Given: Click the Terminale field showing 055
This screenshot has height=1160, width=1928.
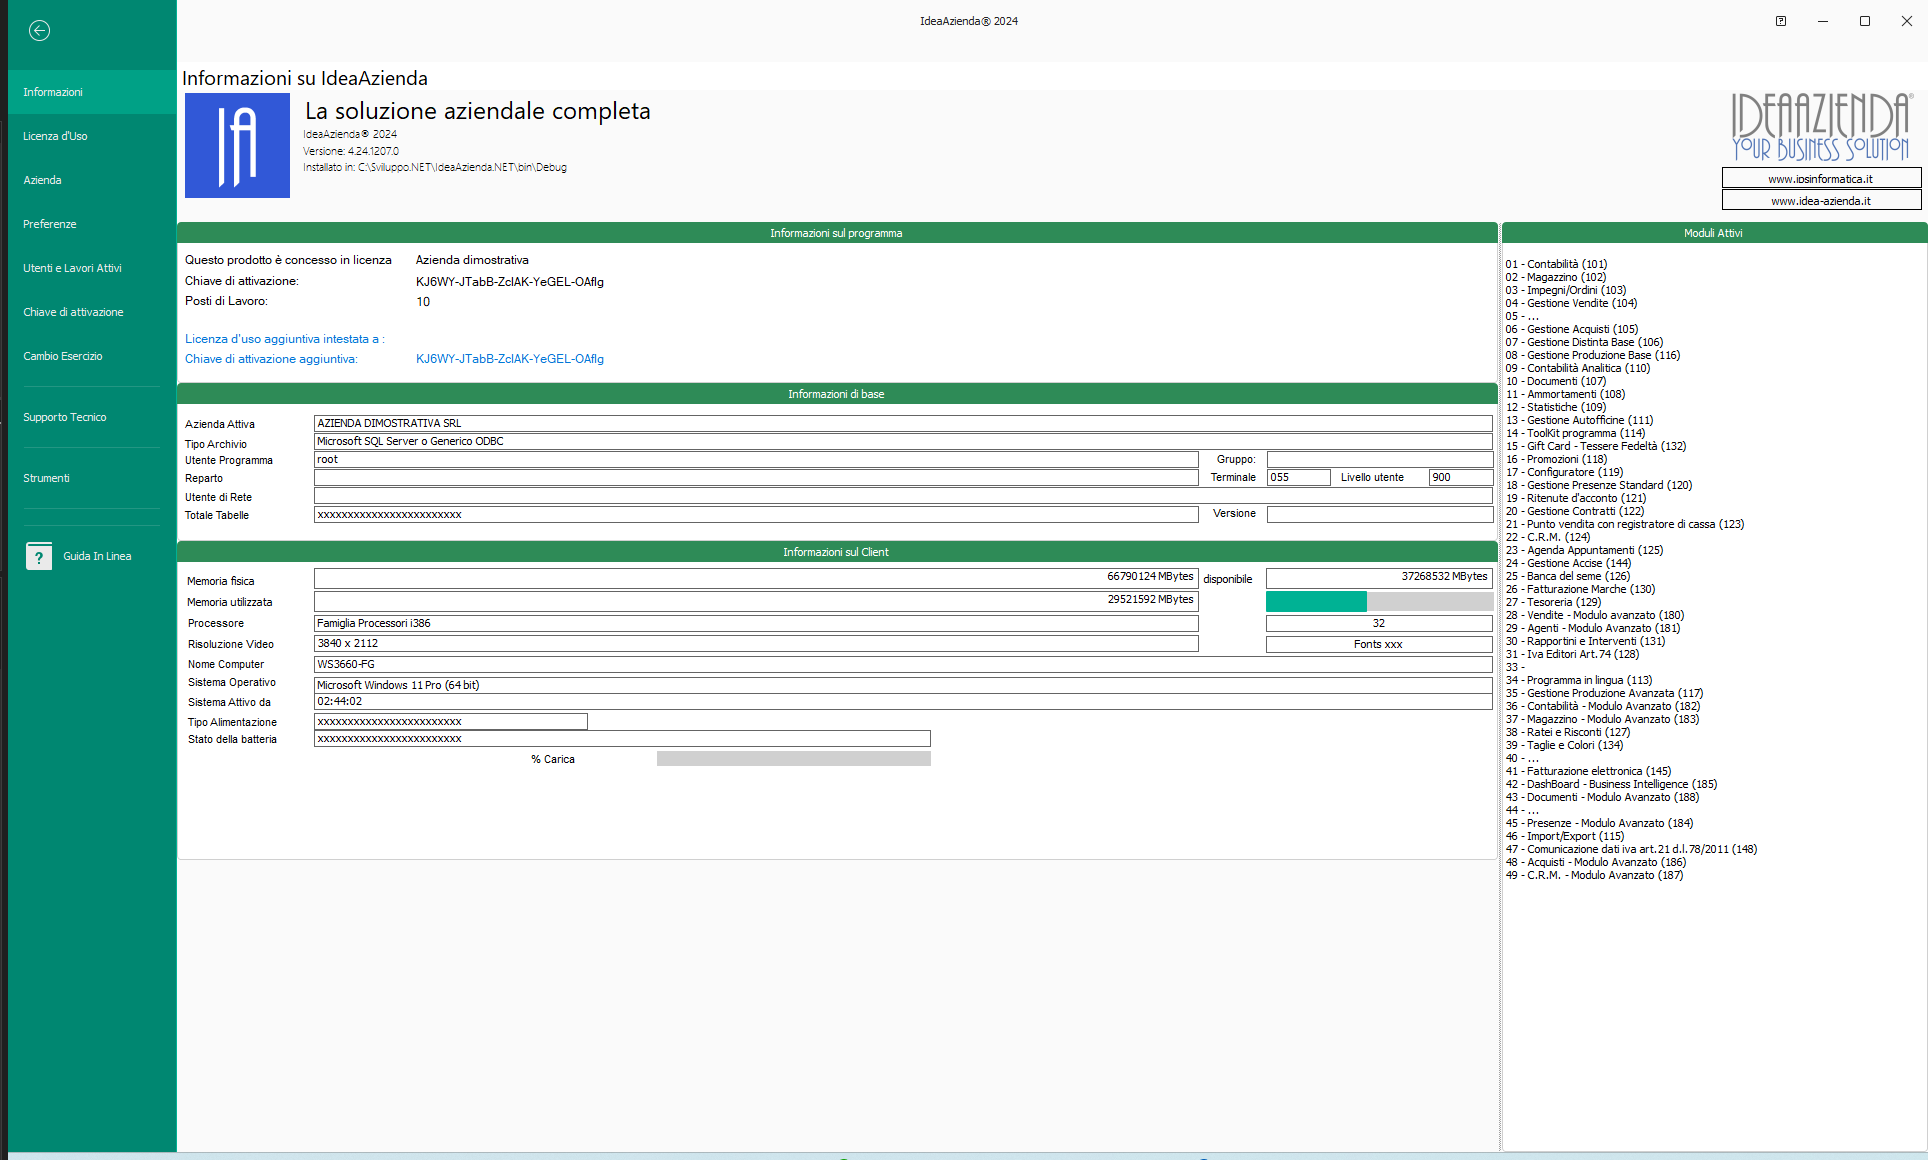Looking at the screenshot, I should tap(1299, 478).
